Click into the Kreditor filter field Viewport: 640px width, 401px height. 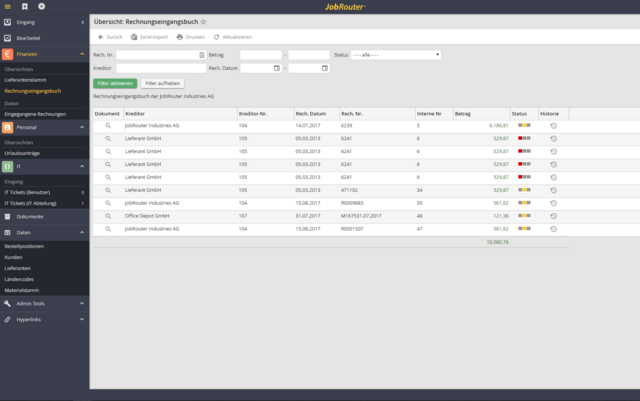pos(161,68)
